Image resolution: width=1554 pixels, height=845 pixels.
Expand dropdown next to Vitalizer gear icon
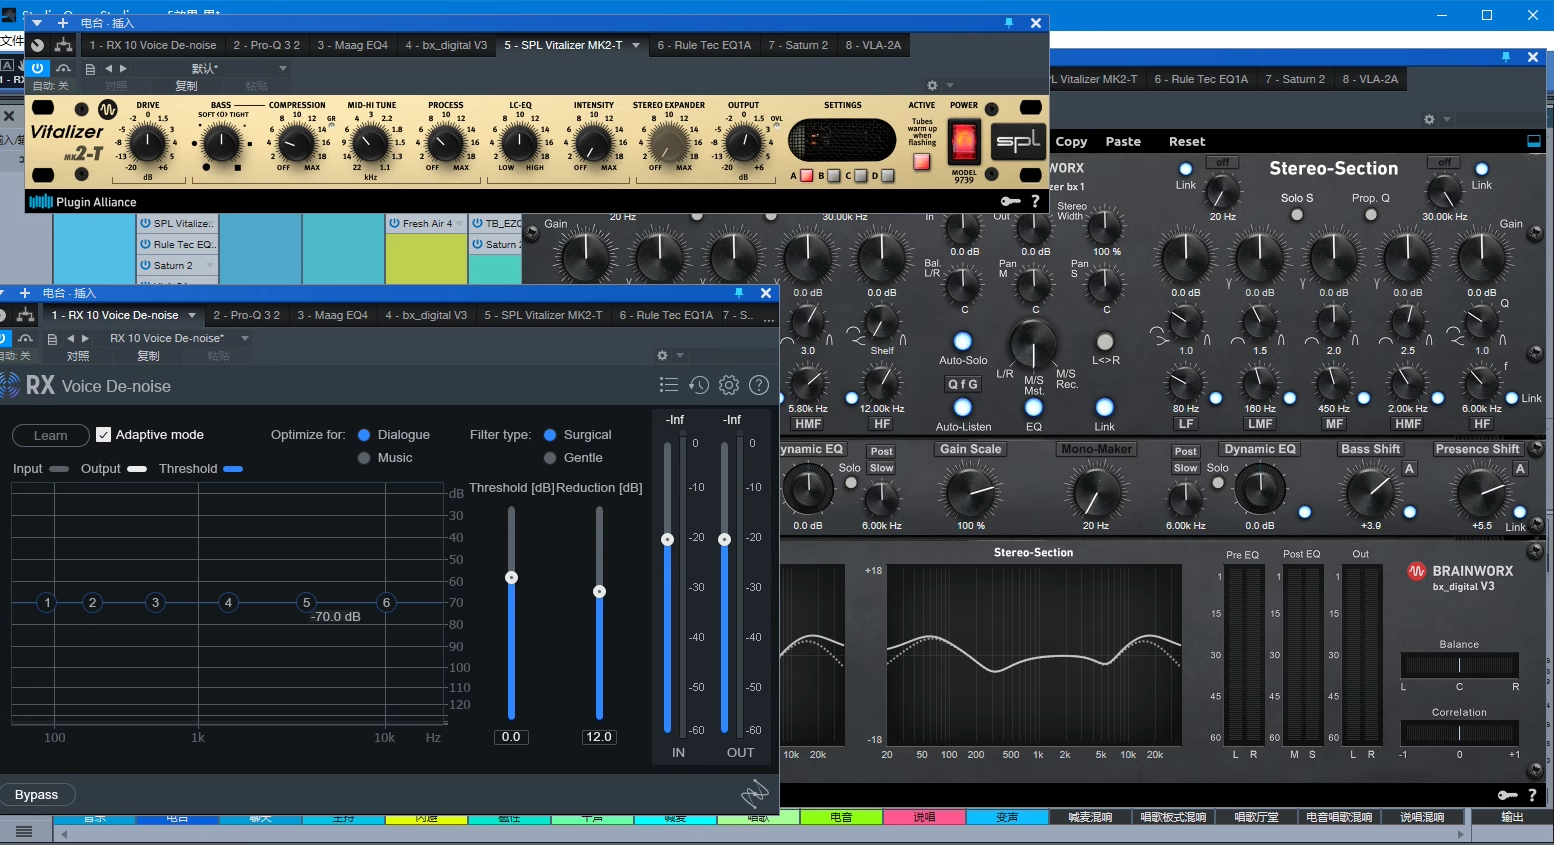point(950,86)
